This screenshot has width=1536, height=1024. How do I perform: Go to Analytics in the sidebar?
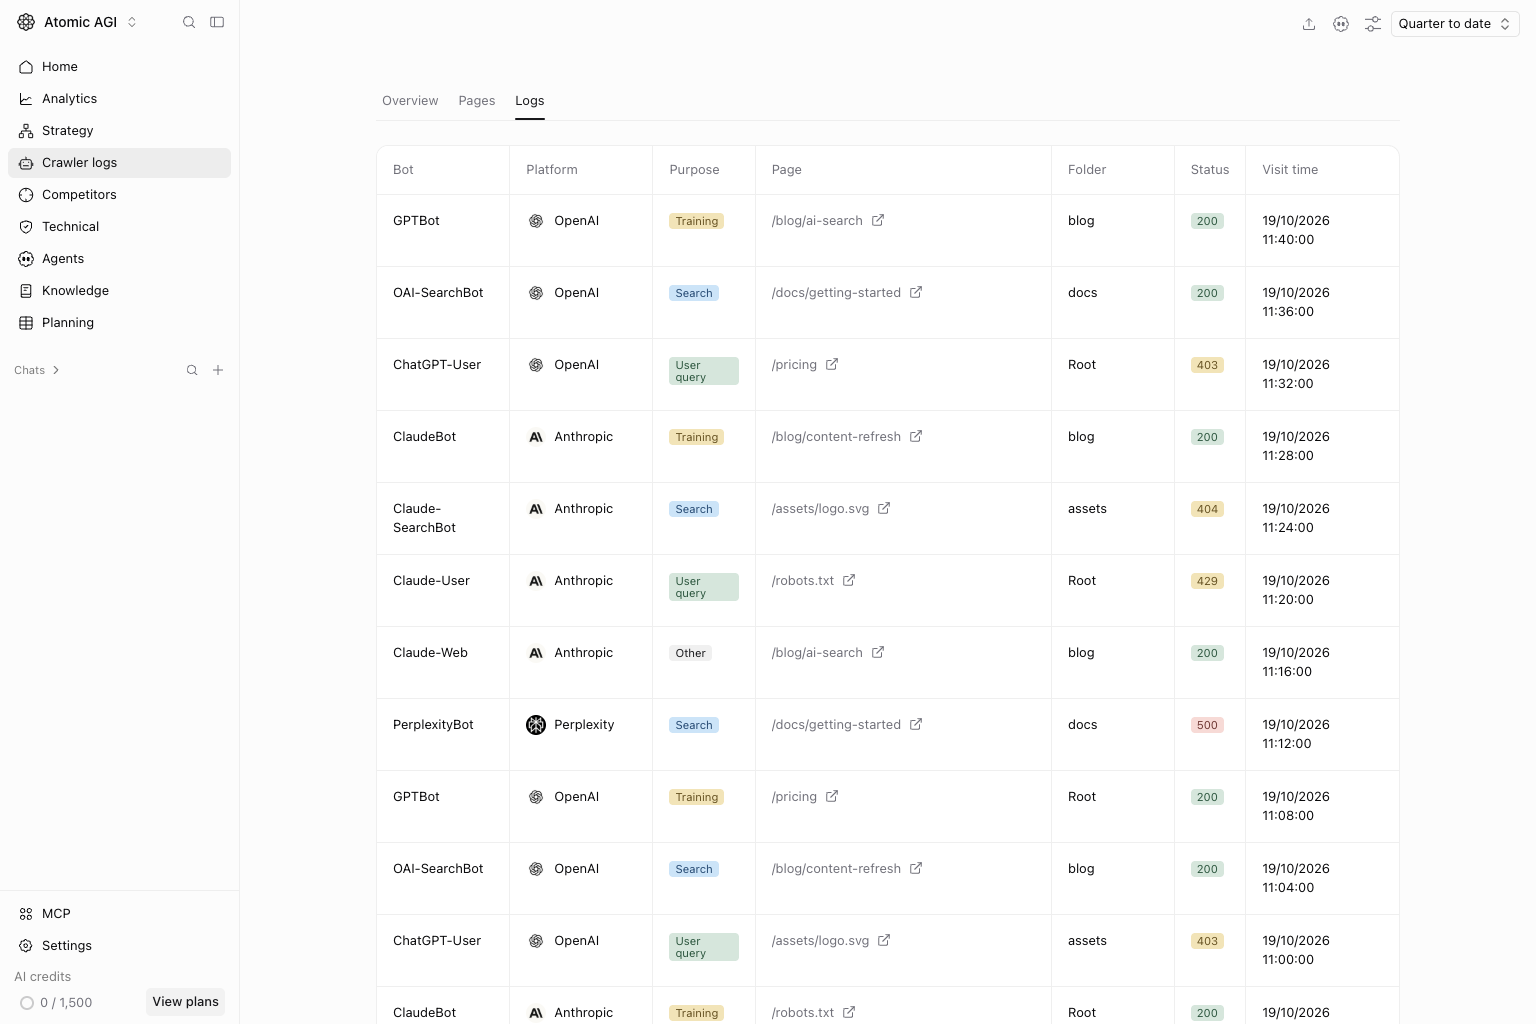point(119,99)
